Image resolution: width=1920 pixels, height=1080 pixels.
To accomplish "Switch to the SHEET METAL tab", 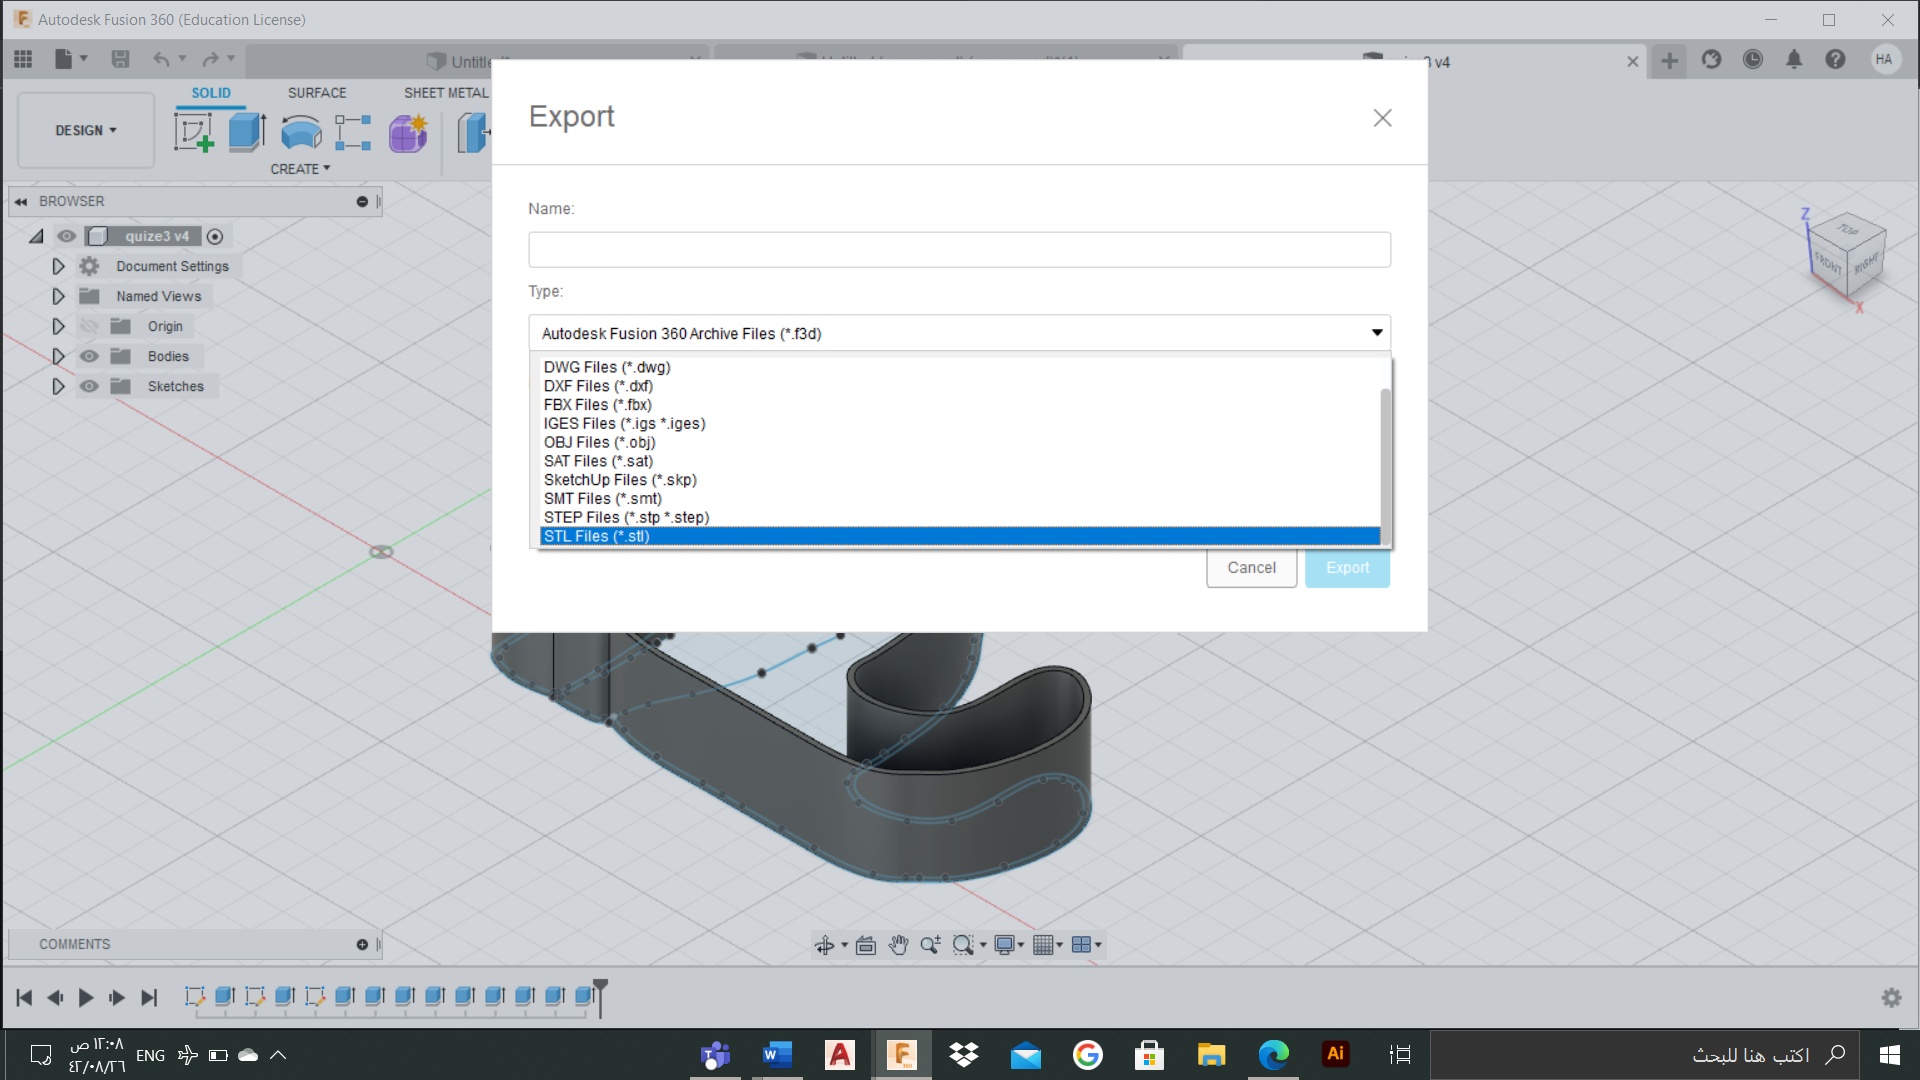I will tap(446, 93).
